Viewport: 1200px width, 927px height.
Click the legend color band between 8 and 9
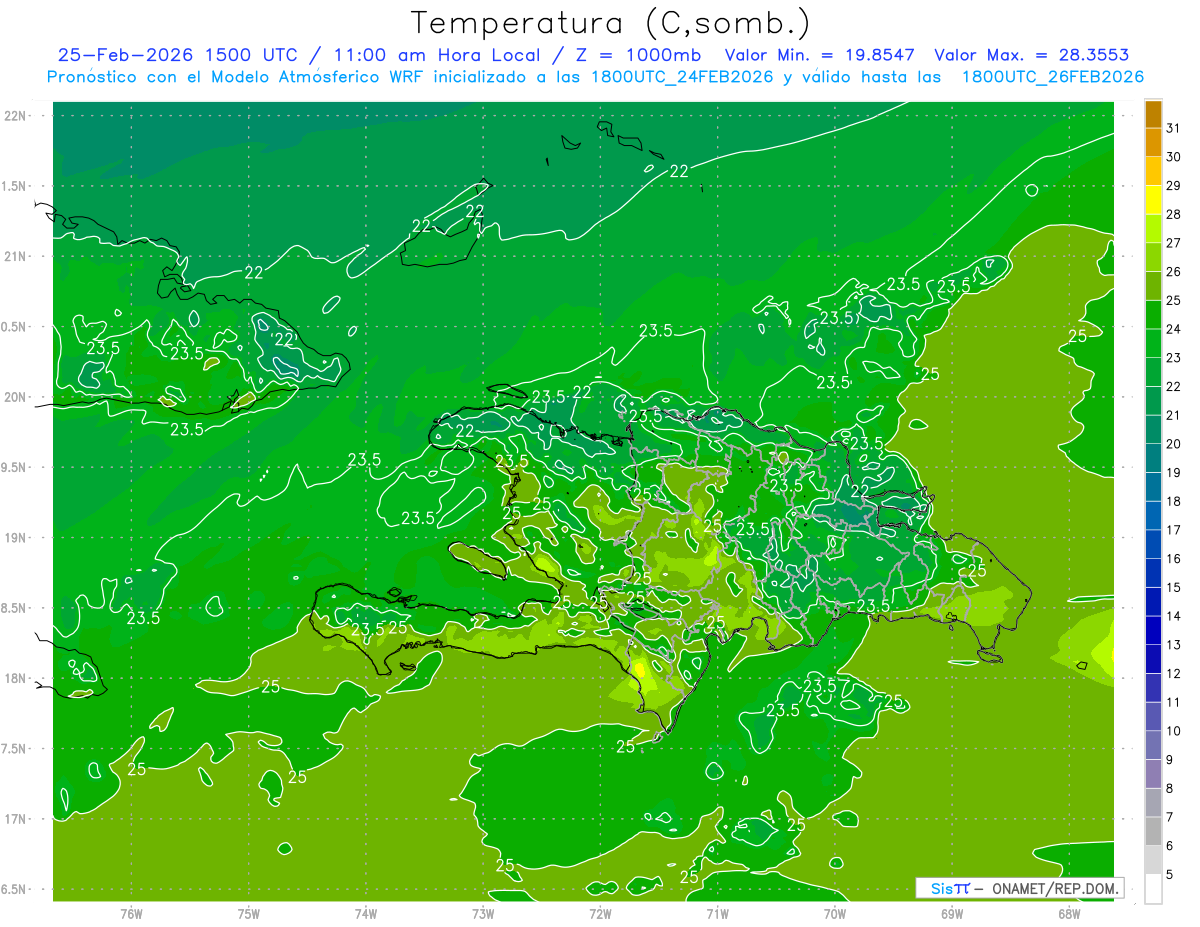[x=1153, y=774]
